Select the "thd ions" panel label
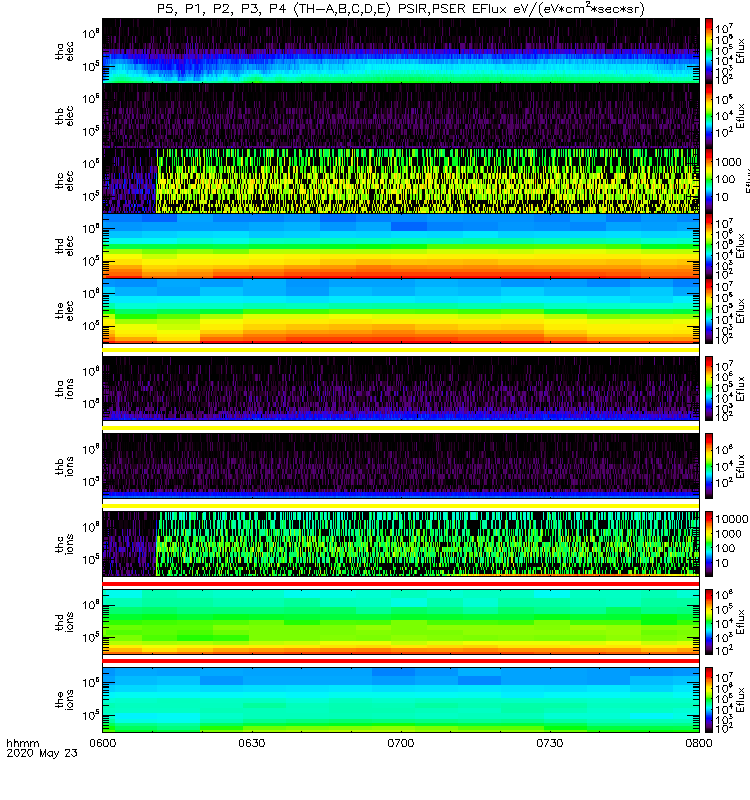 click(64, 622)
